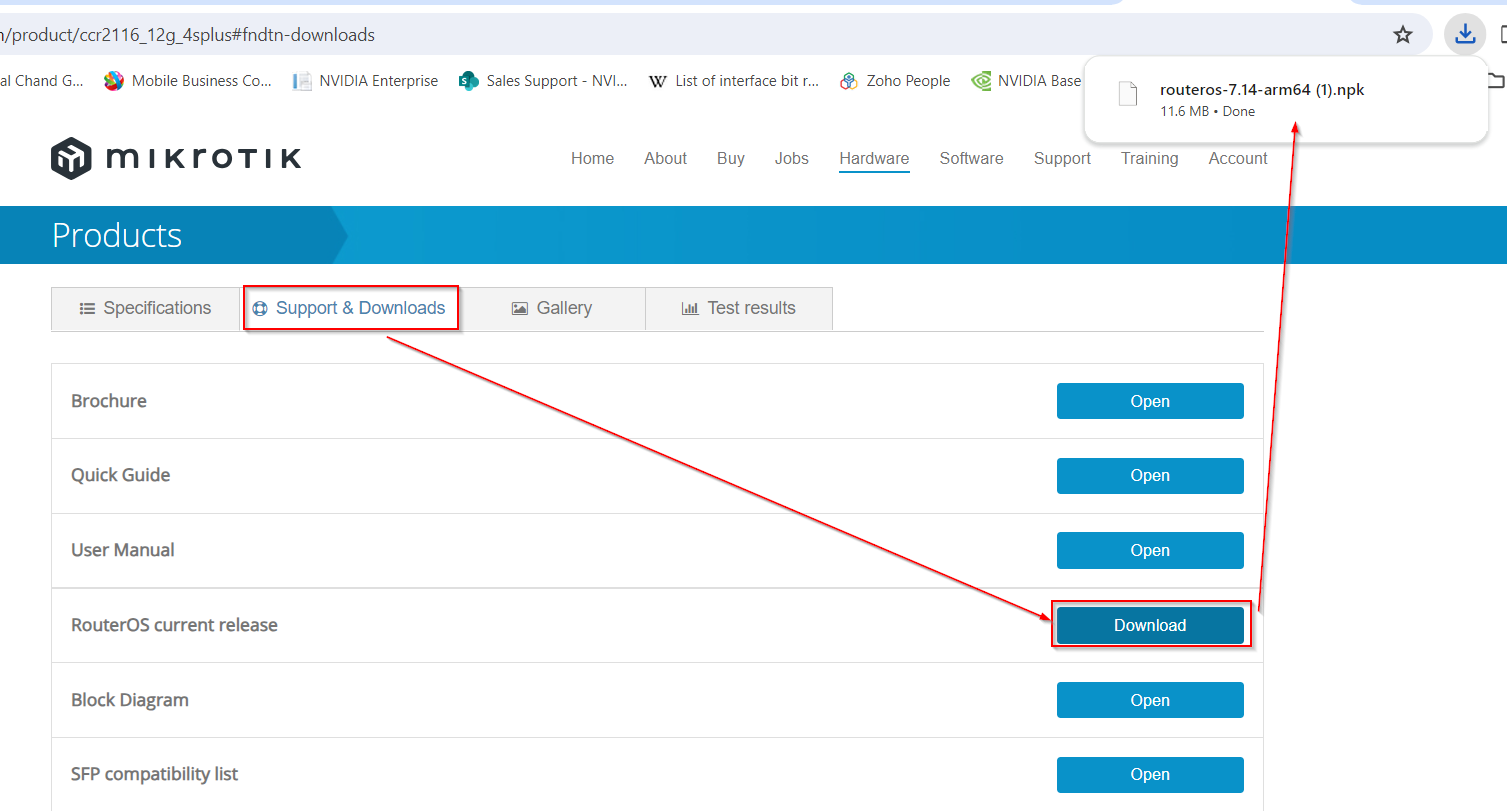The height and width of the screenshot is (811, 1507).
Task: Open the List of interface bit r... bookmark
Action: coord(734,81)
